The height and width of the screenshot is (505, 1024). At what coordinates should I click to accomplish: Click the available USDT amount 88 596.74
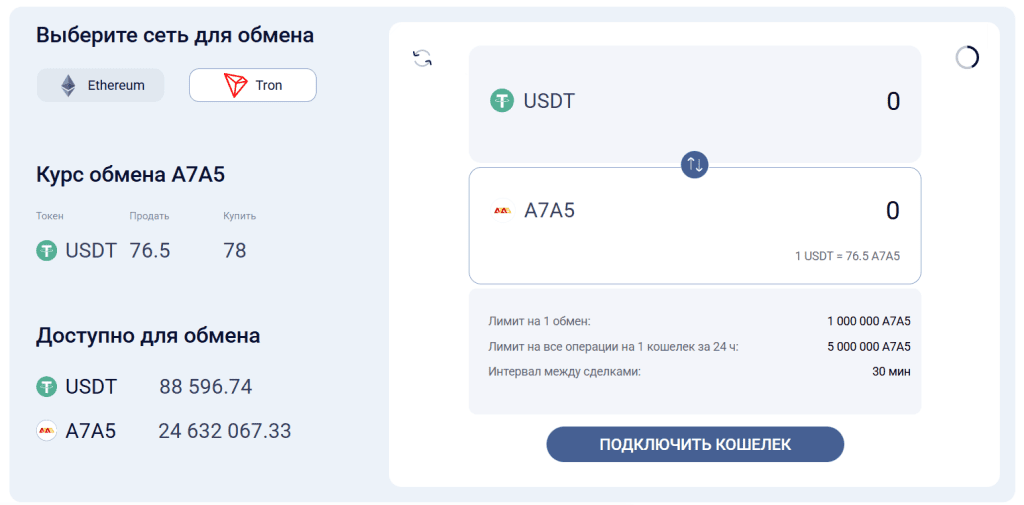click(206, 387)
